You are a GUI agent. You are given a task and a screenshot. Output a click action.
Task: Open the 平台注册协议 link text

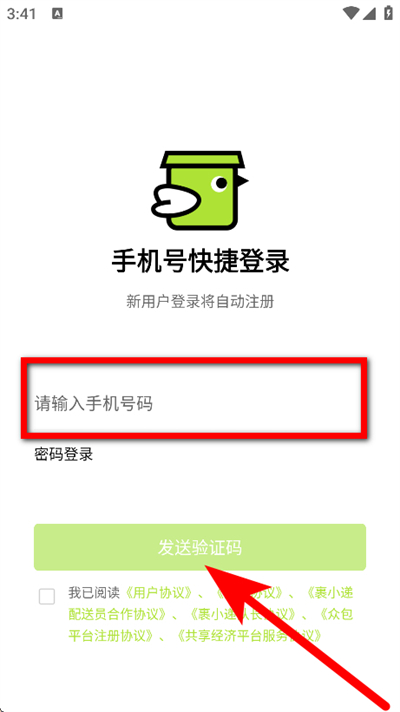point(111,636)
